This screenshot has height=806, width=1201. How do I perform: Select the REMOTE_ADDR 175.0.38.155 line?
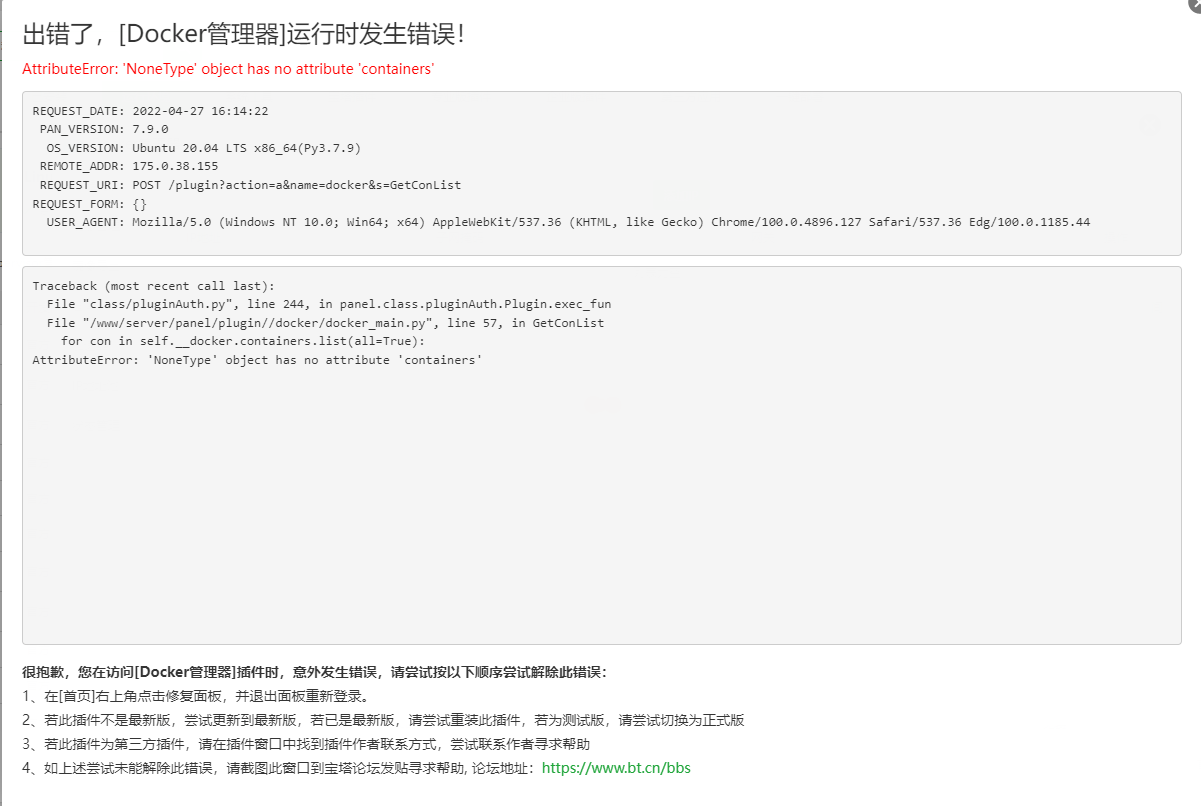point(128,166)
